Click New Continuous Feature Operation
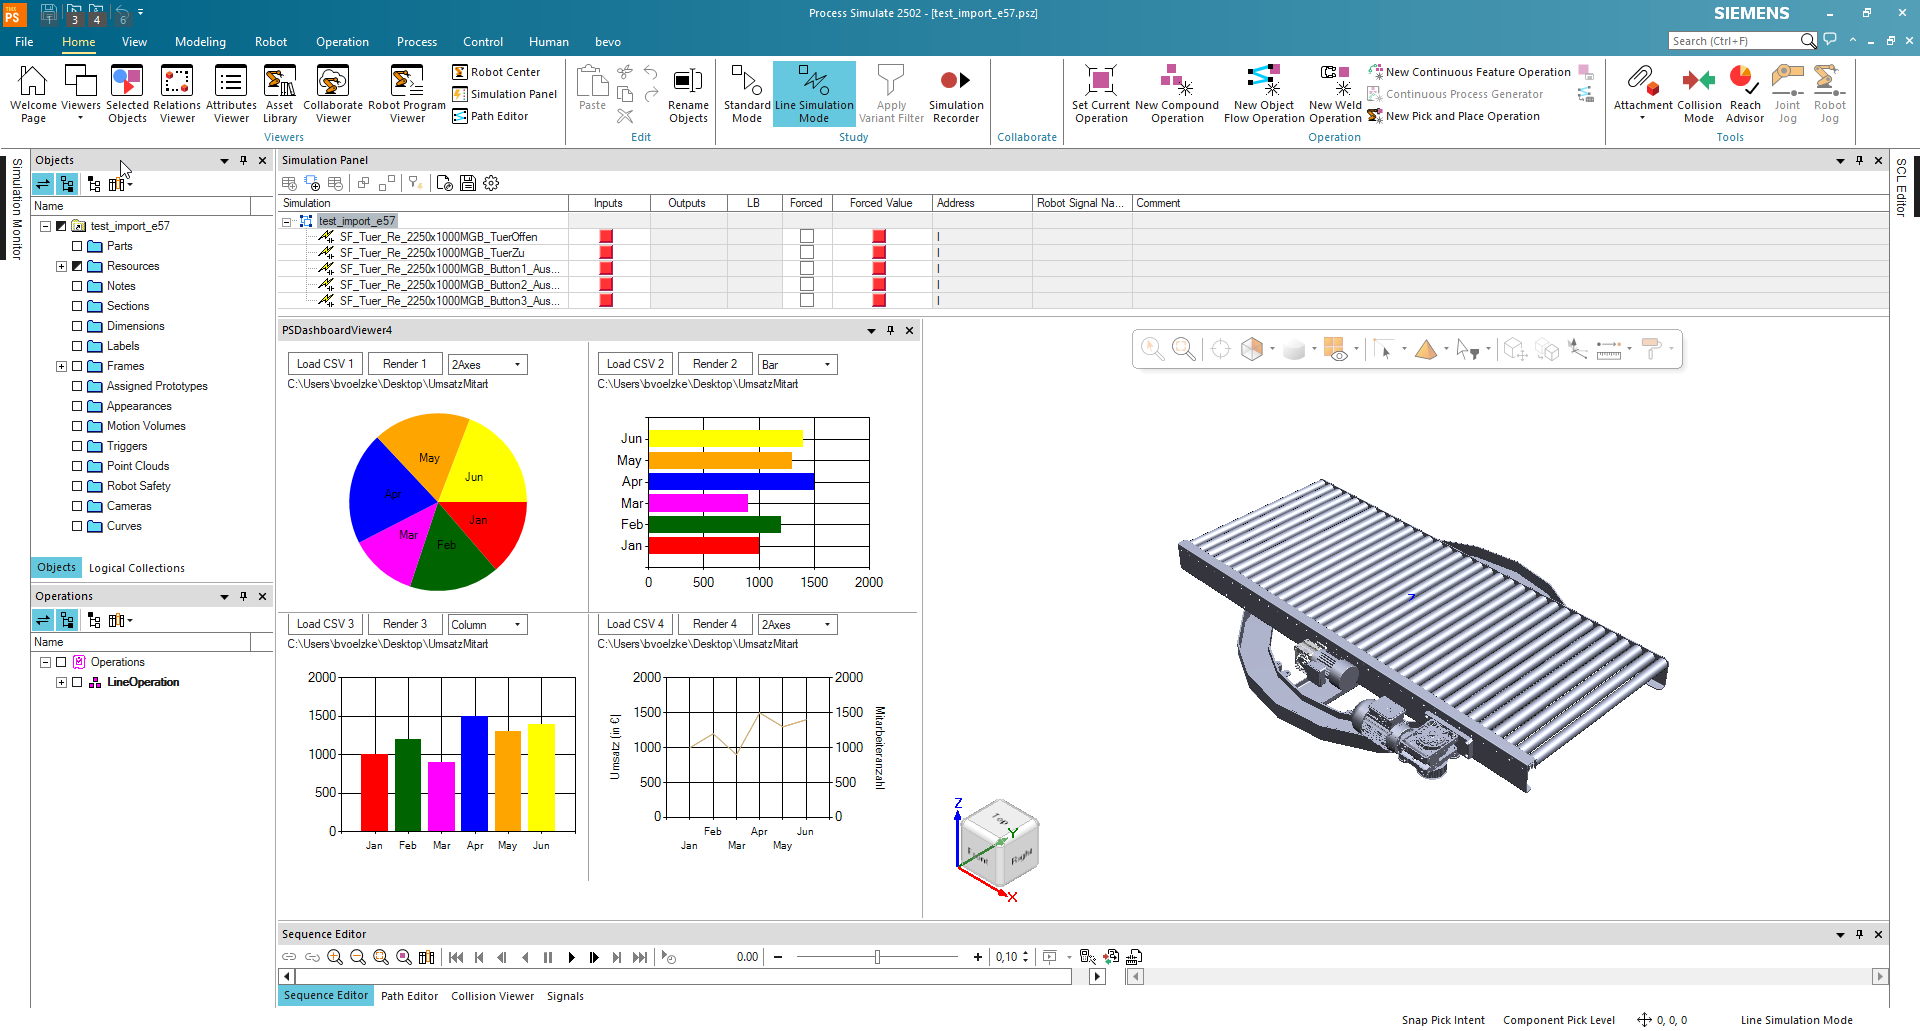The width and height of the screenshot is (1920, 1031). click(1469, 72)
